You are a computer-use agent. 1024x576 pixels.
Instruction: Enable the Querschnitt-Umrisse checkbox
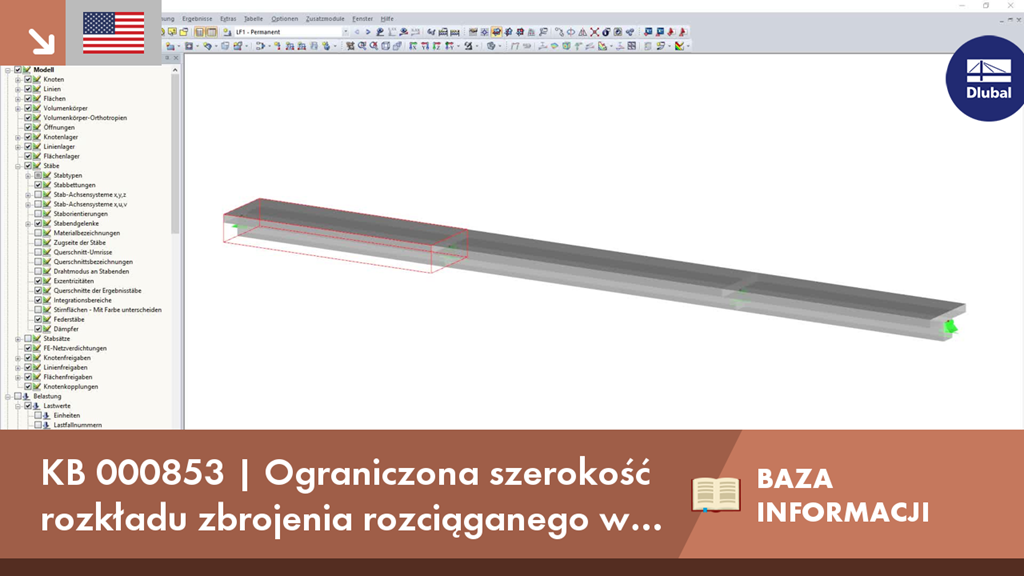coord(38,252)
